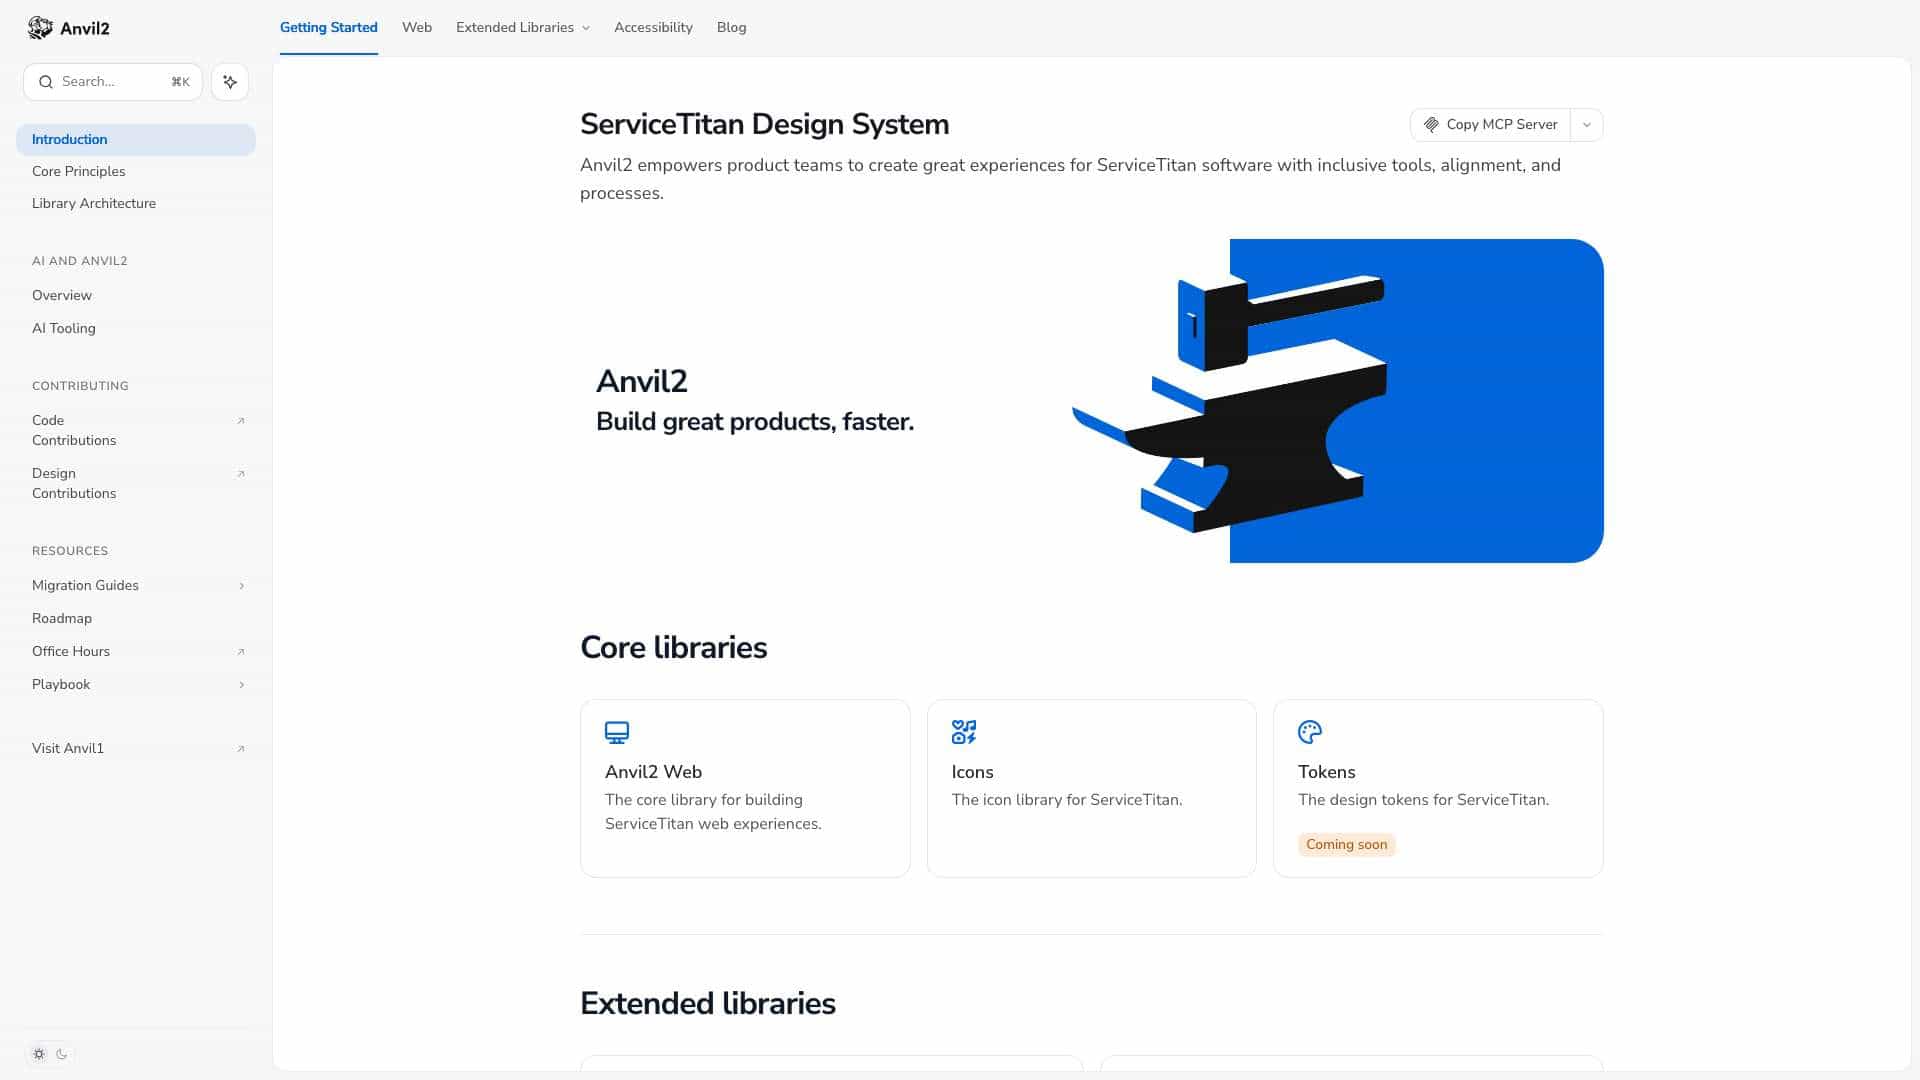Focus the Search input field
Image resolution: width=1920 pixels, height=1080 pixels.
tap(113, 82)
